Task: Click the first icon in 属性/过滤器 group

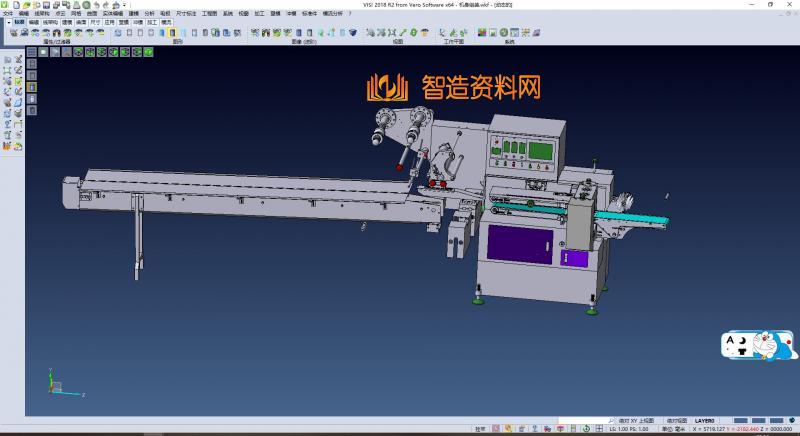Action: point(13,33)
